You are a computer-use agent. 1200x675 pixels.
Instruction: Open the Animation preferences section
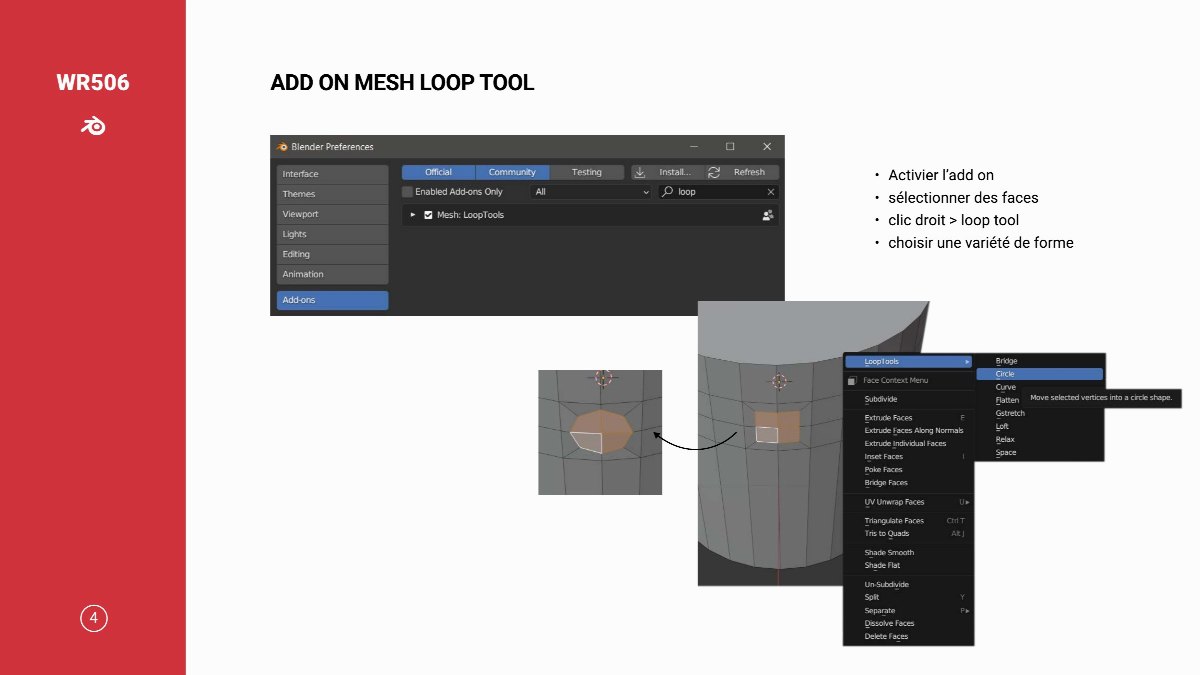click(332, 274)
